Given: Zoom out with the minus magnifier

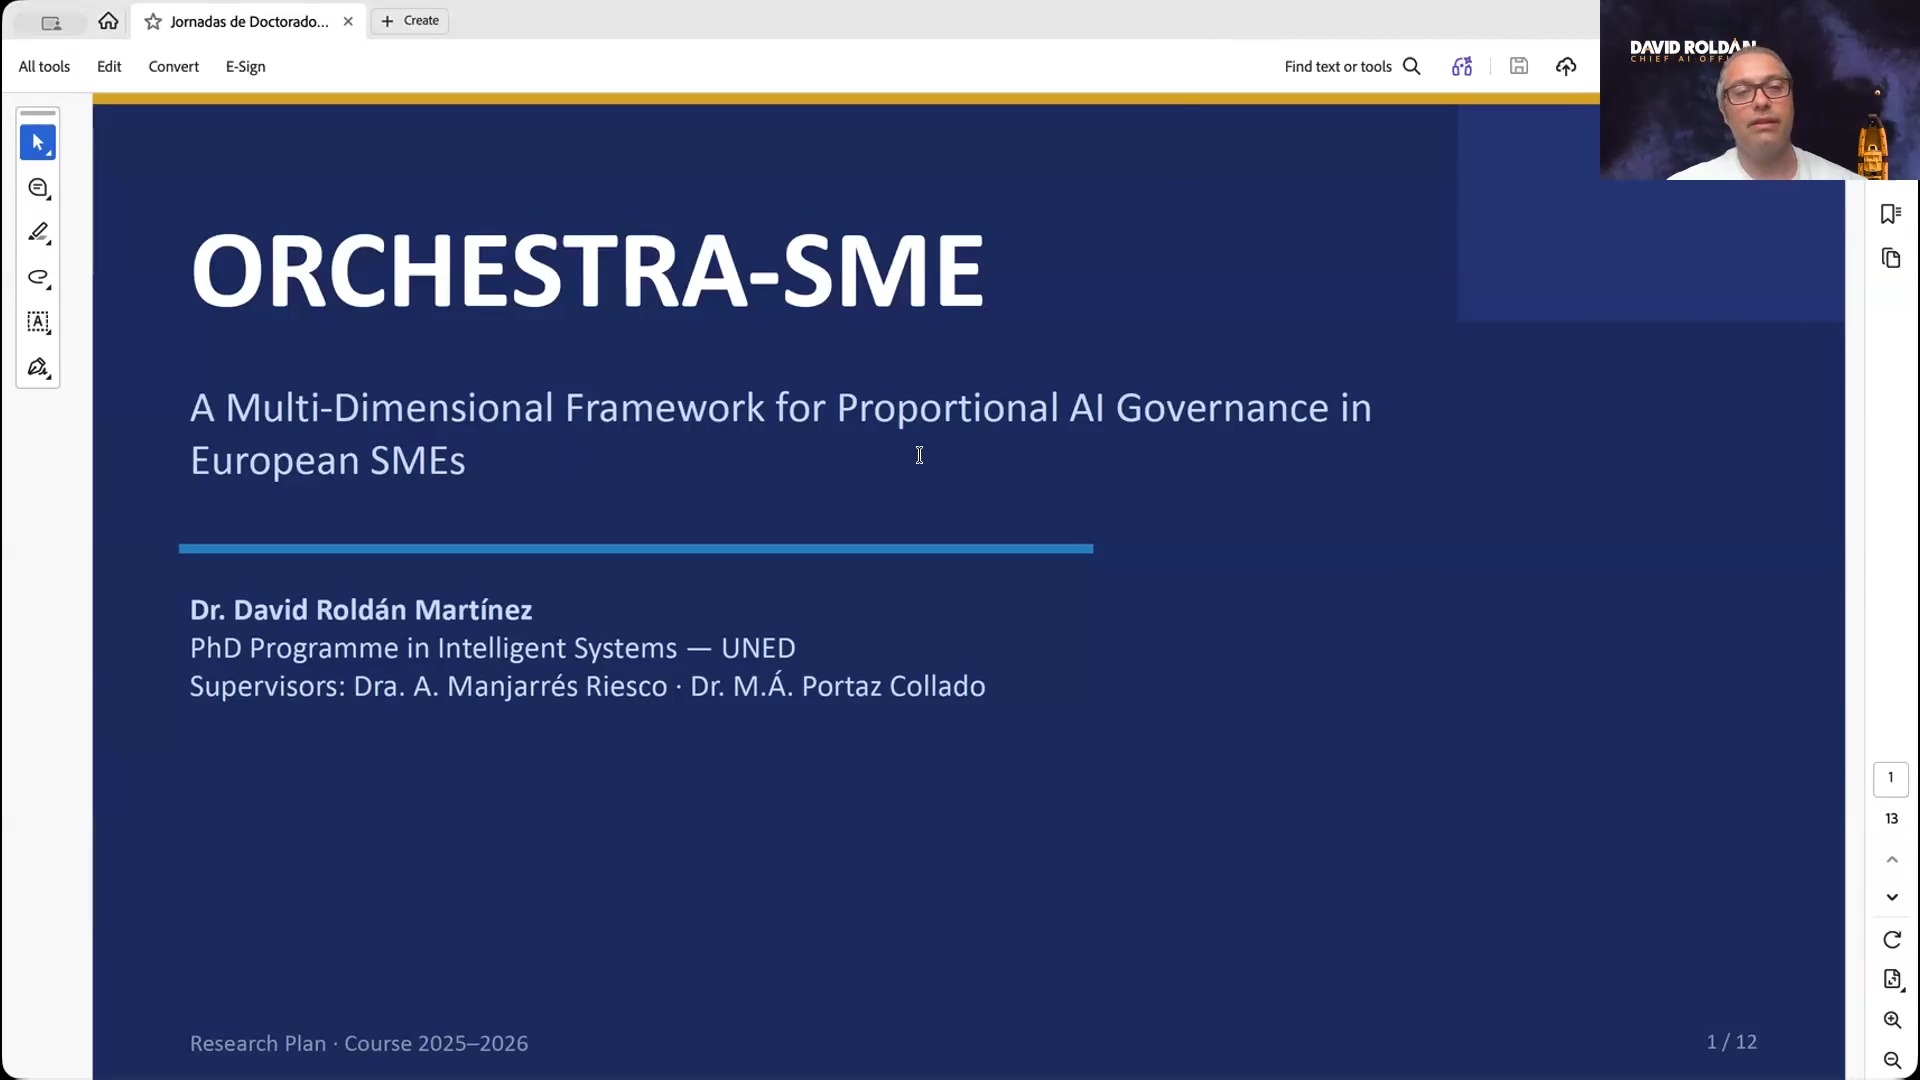Looking at the screenshot, I should (1892, 1061).
